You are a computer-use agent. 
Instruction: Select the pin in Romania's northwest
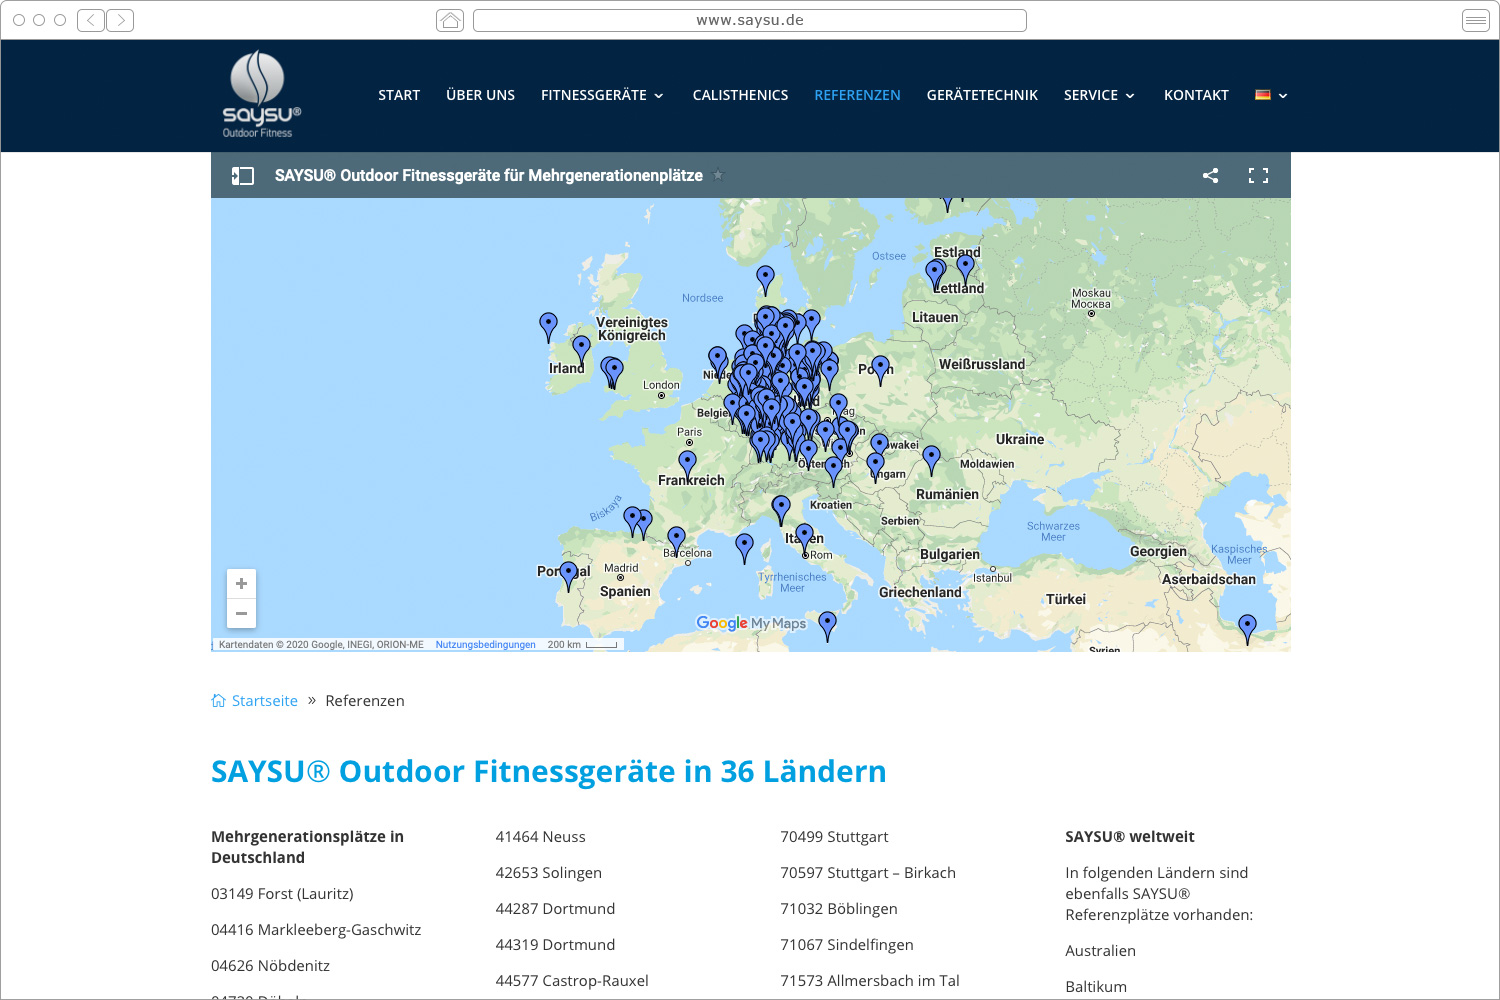click(x=931, y=459)
